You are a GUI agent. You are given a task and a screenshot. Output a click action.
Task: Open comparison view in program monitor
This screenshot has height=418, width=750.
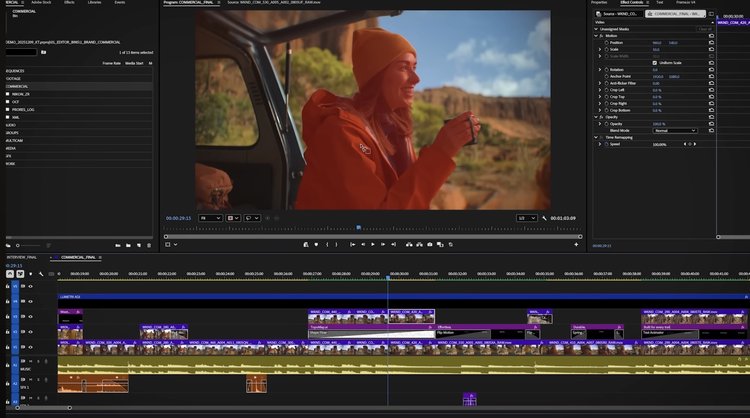click(x=440, y=244)
